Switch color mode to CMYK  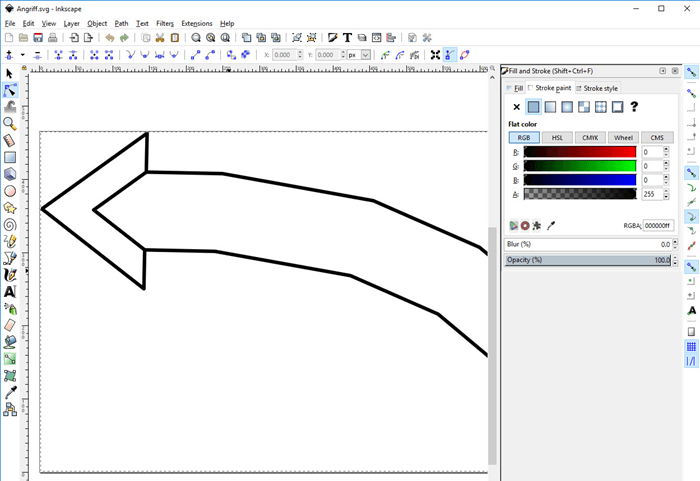click(590, 138)
